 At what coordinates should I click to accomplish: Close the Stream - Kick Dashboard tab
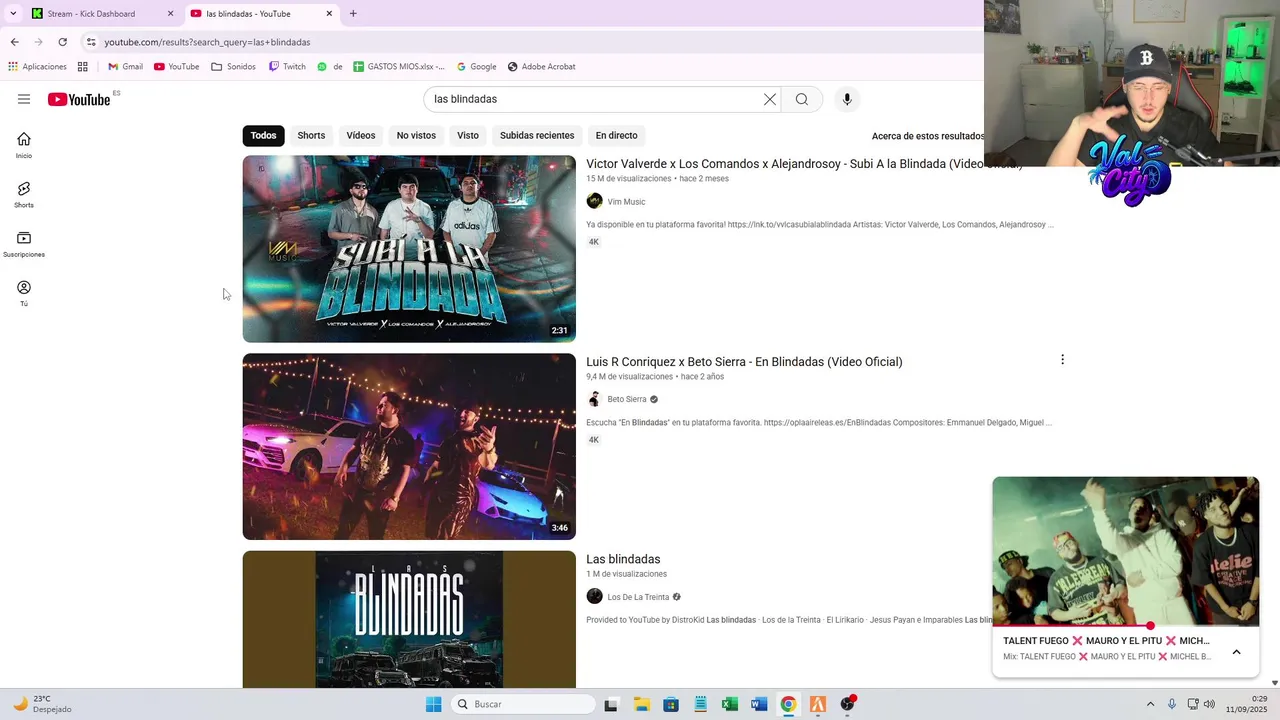[x=170, y=13]
